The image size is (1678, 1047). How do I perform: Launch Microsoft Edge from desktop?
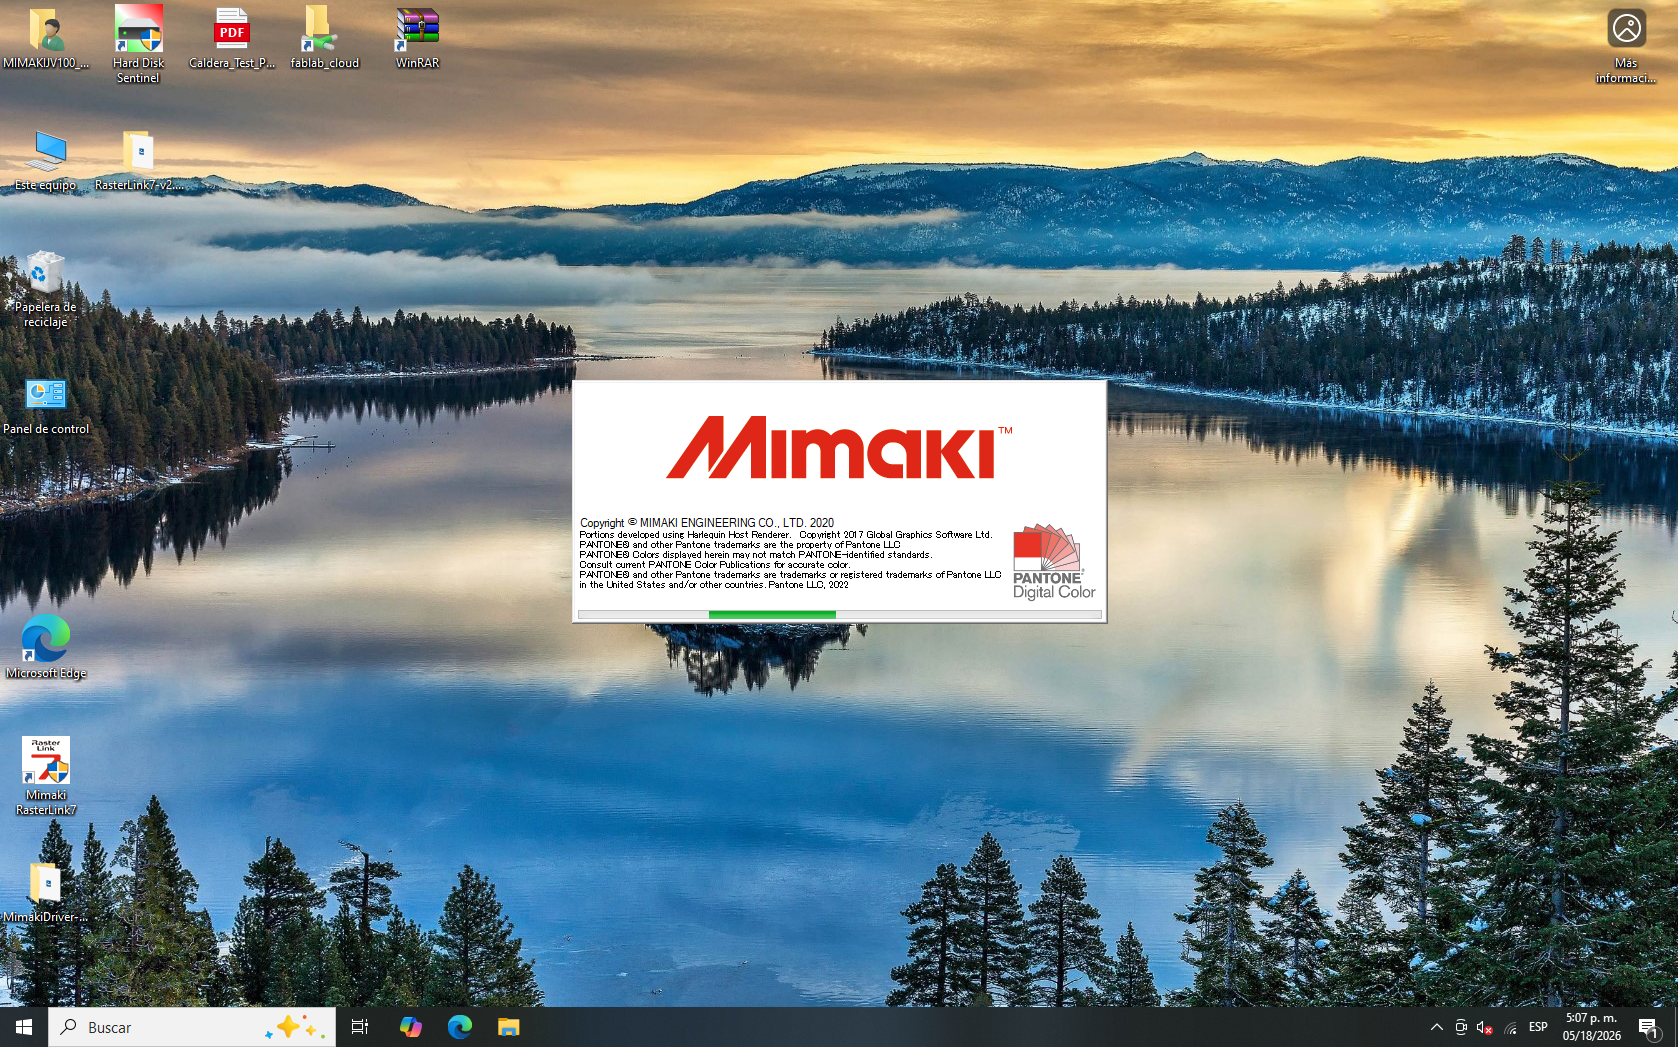pos(46,647)
